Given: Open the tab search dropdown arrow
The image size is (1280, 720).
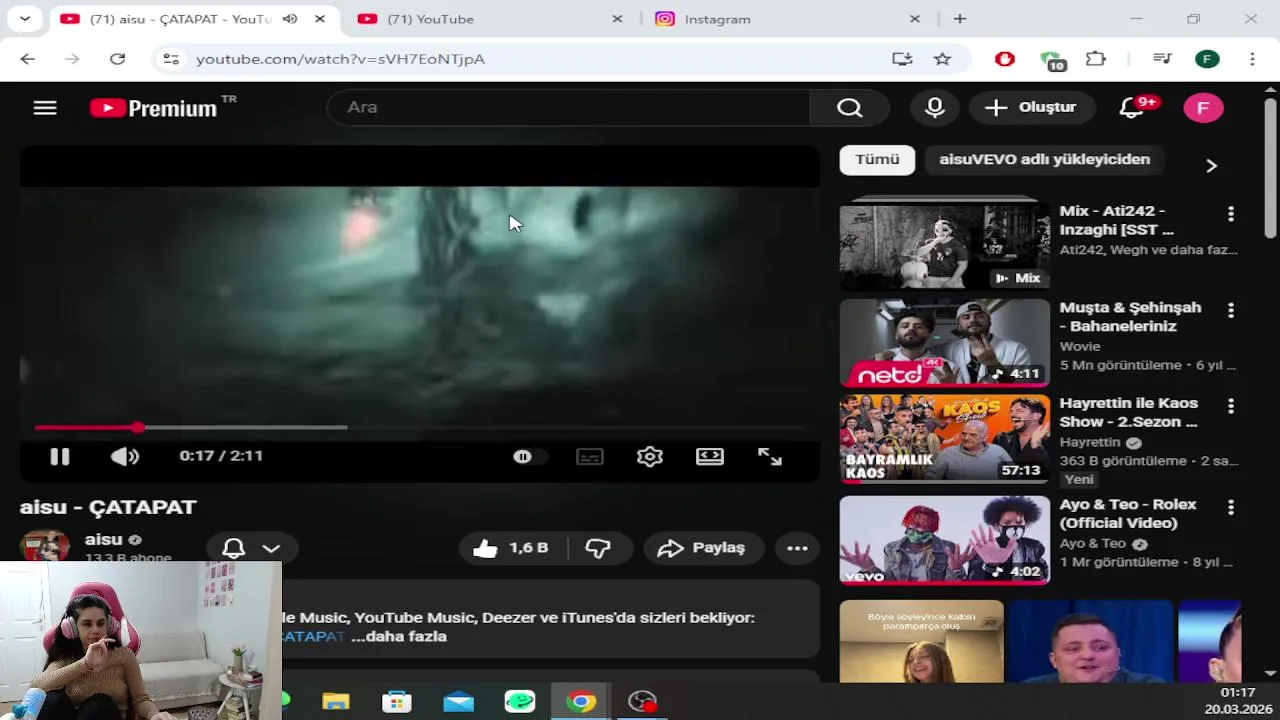Looking at the screenshot, I should click(x=24, y=19).
